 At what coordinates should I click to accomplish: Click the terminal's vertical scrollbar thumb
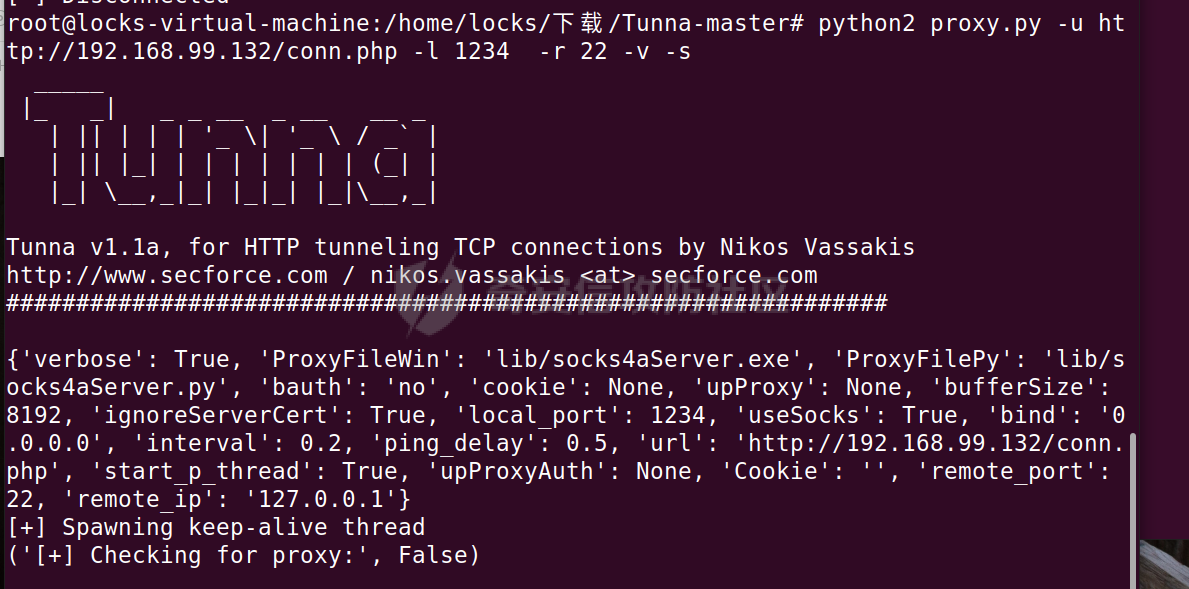[1134, 509]
